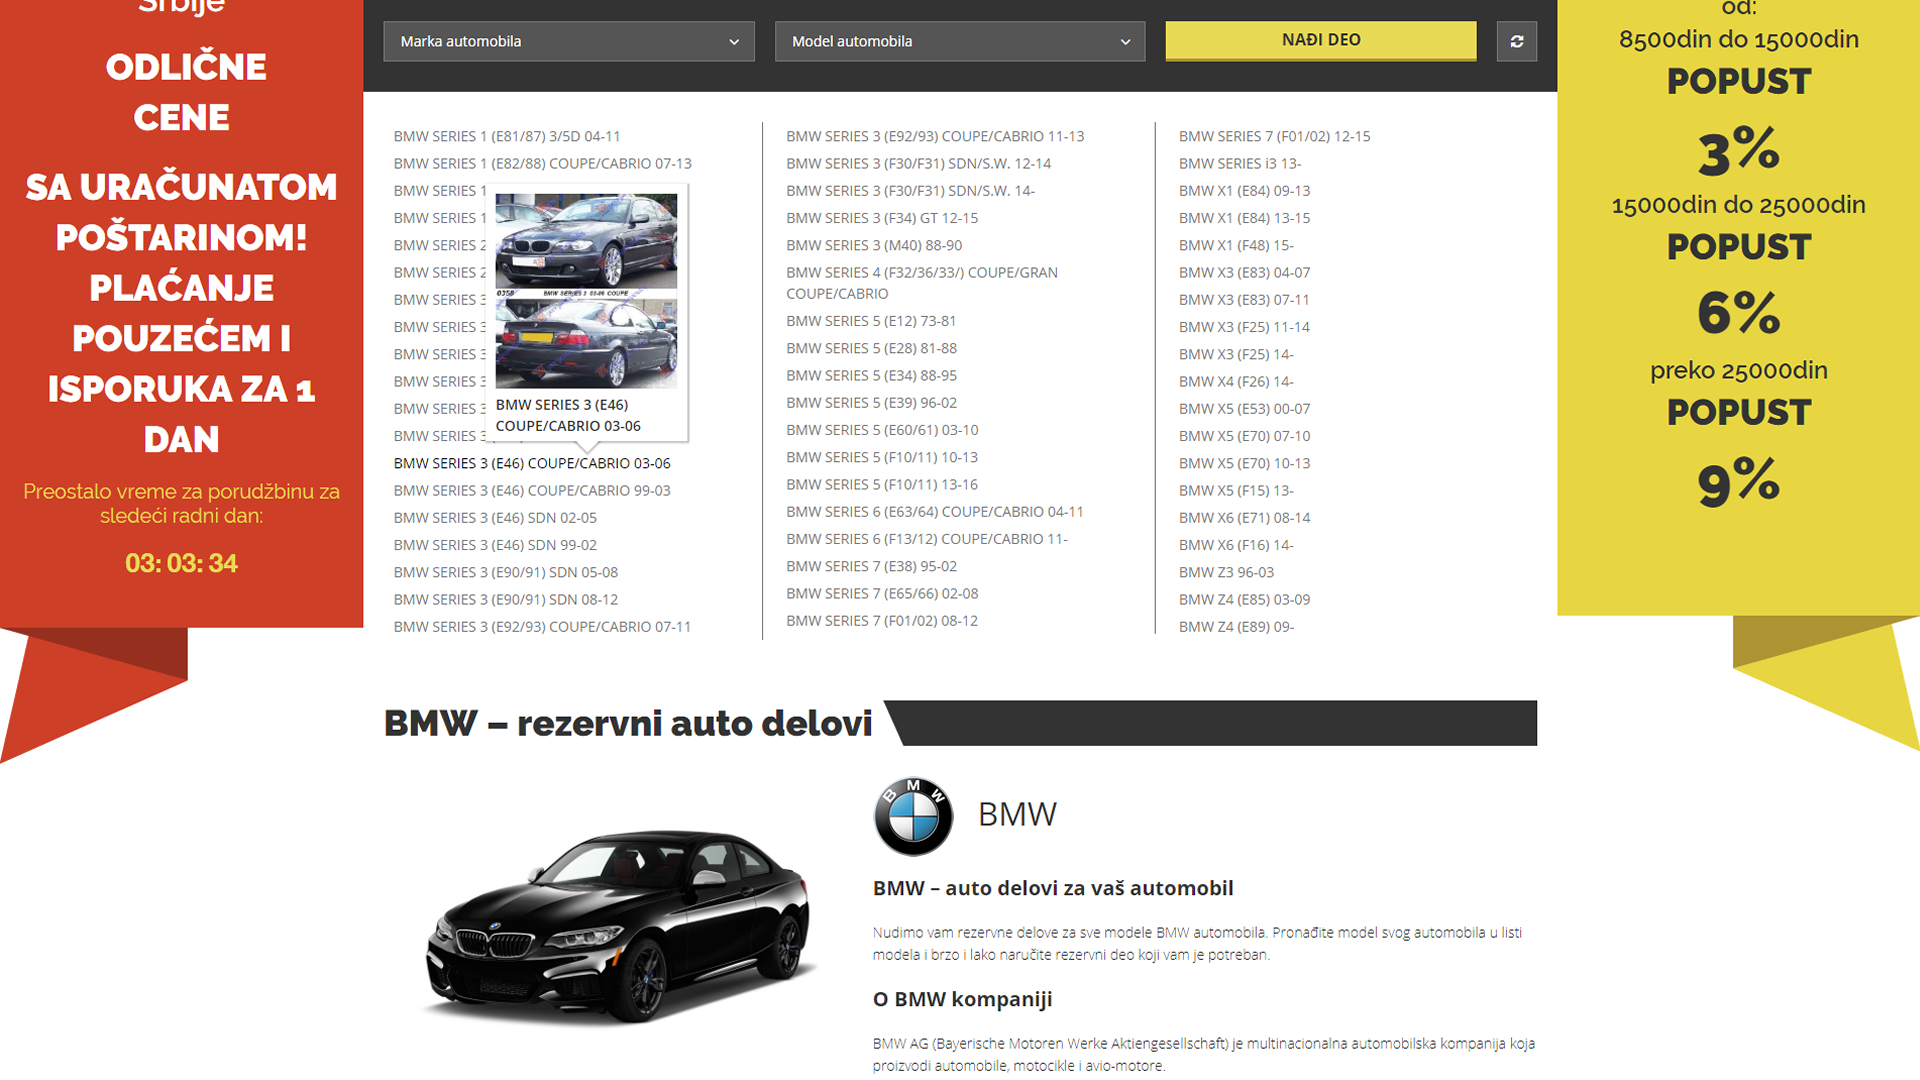Open the Marka automobila dropdown
This screenshot has width=1920, height=1080.
pyautogui.click(x=569, y=41)
